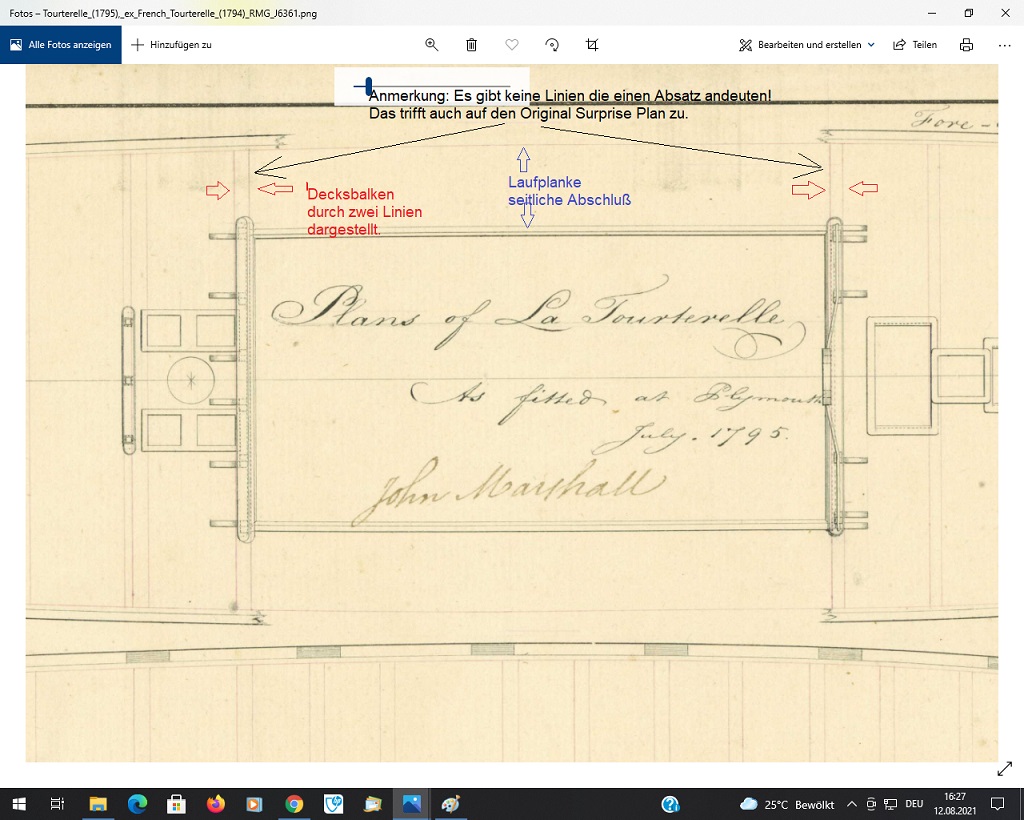Open the more options ellipsis menu

pyautogui.click(x=1004, y=45)
